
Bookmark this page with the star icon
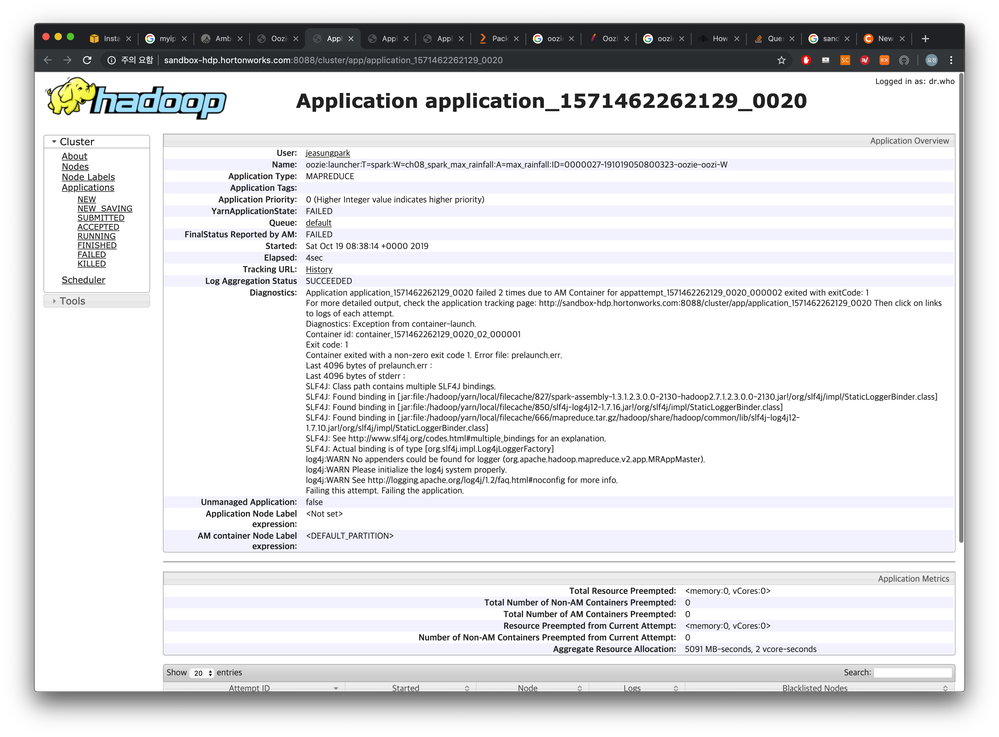pos(781,60)
